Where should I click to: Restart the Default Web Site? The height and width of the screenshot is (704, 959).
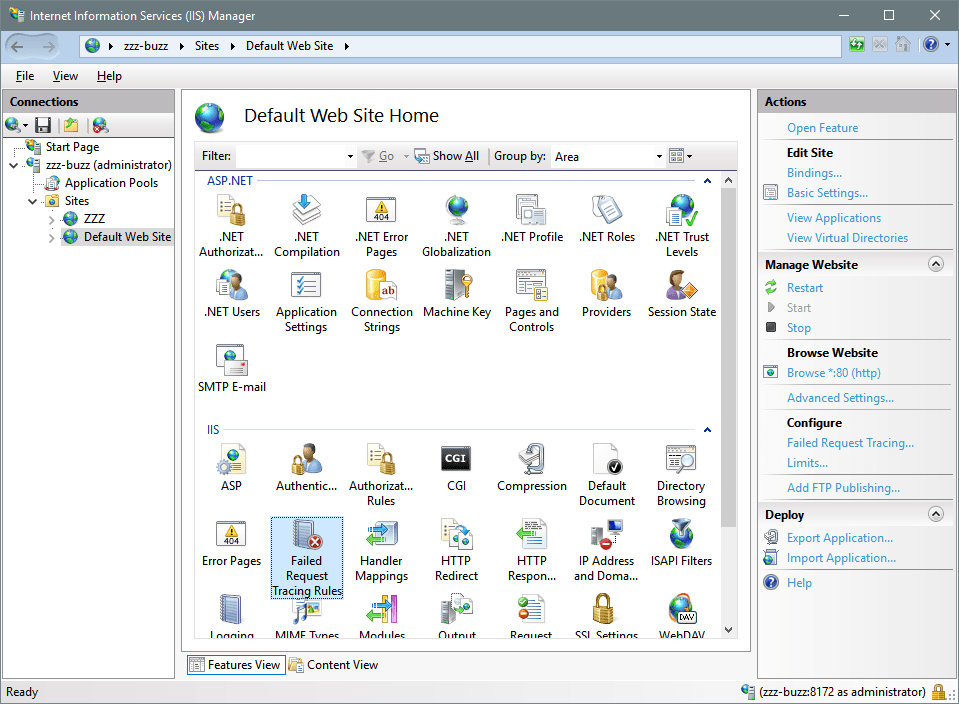(x=804, y=287)
